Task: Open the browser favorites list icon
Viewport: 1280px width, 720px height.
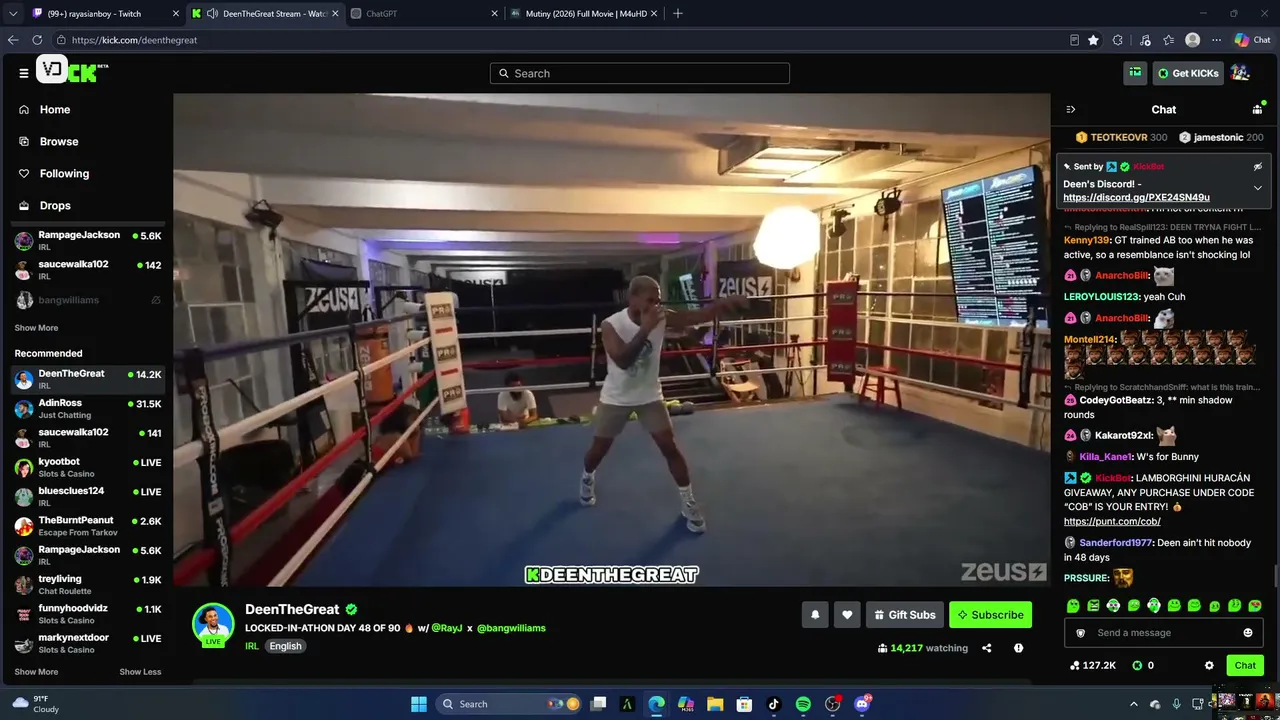Action: tap(1167, 40)
